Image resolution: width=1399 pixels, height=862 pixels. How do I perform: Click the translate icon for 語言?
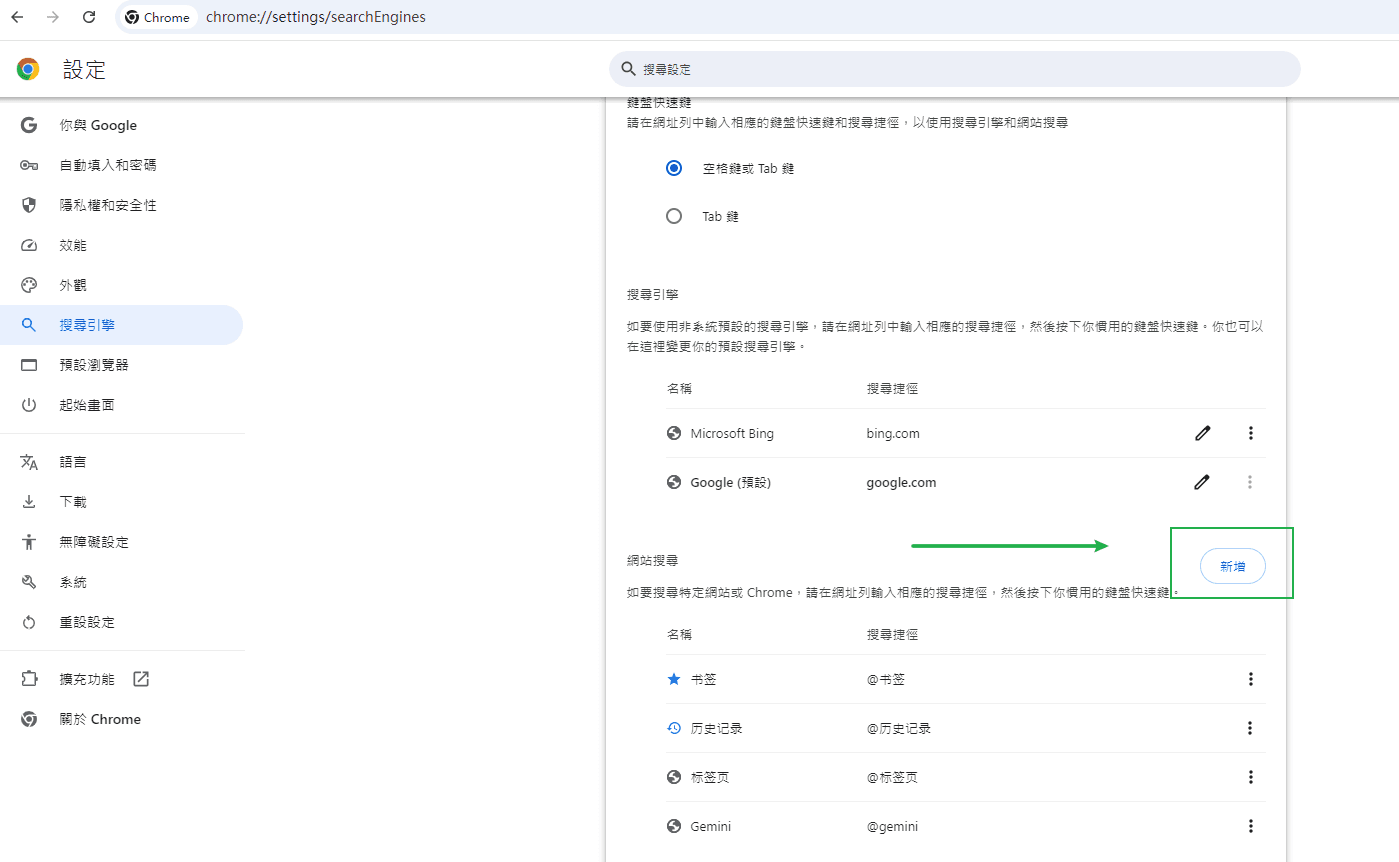pos(29,462)
